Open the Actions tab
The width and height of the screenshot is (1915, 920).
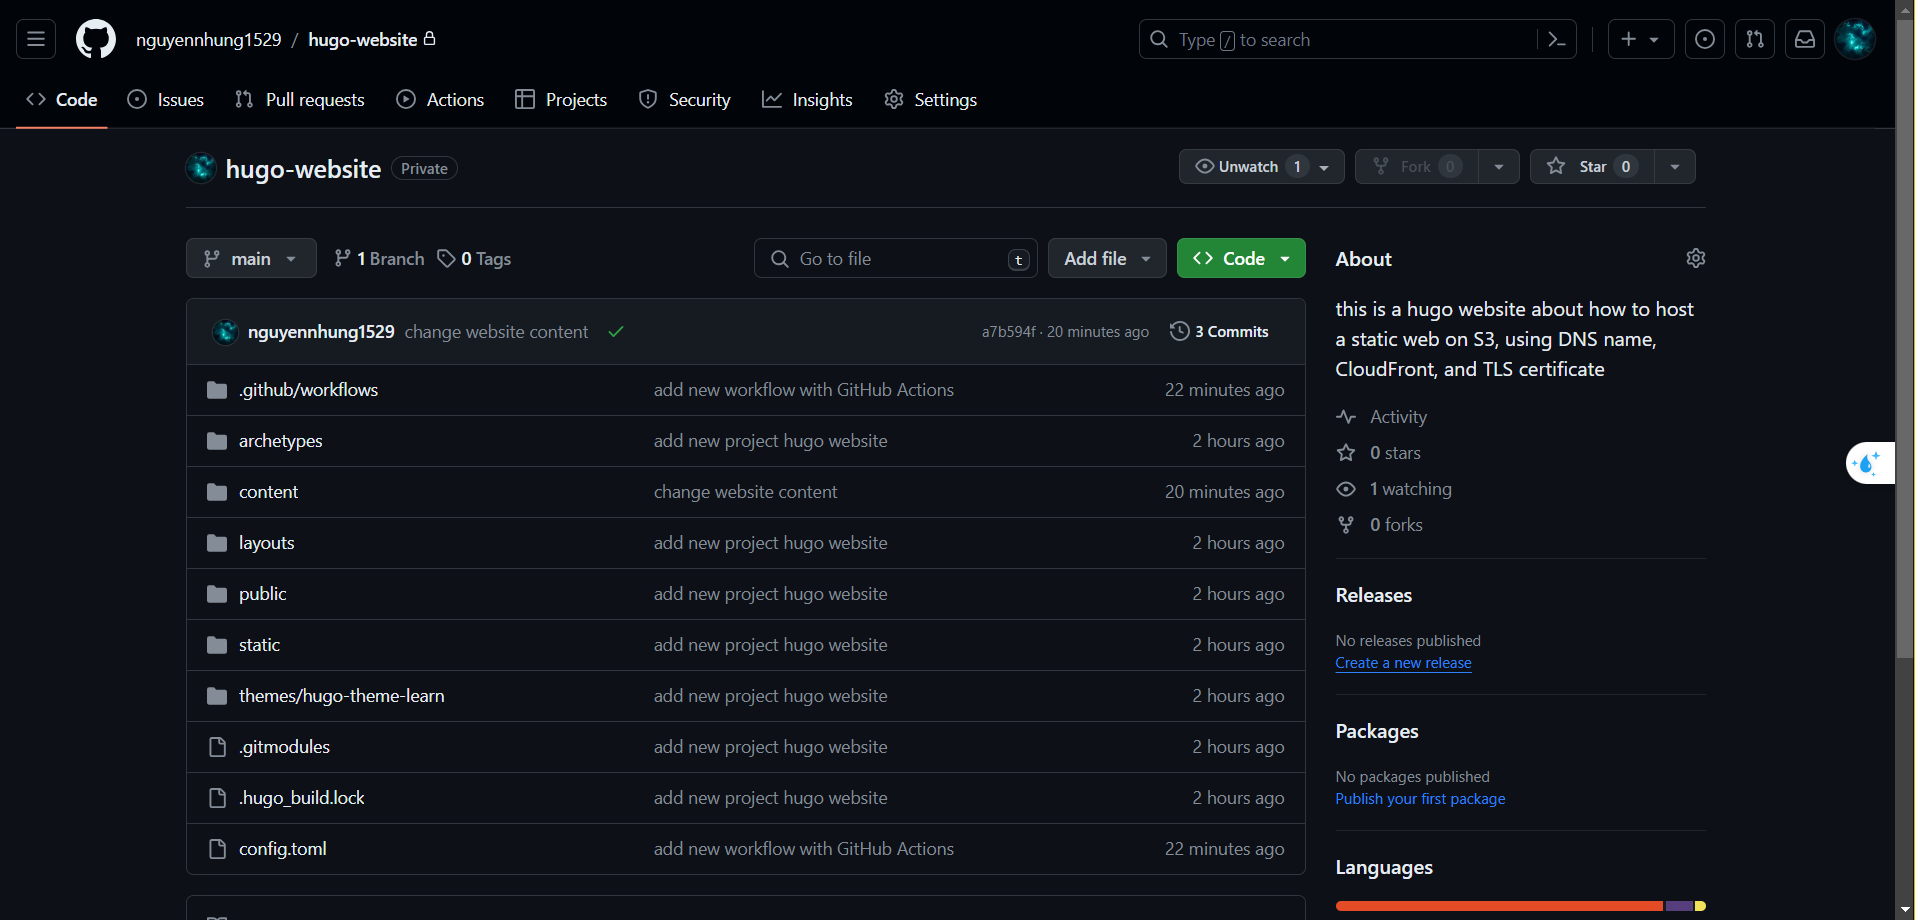(440, 100)
